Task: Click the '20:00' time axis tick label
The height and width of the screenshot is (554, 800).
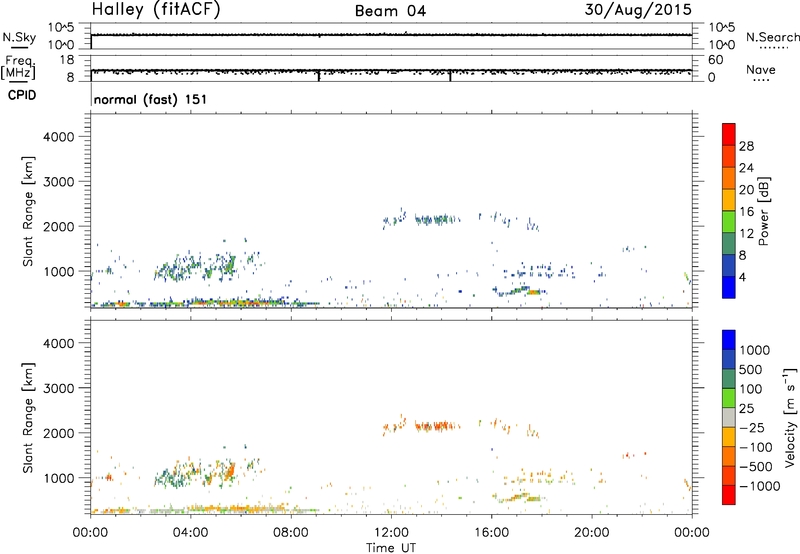Action: click(592, 532)
